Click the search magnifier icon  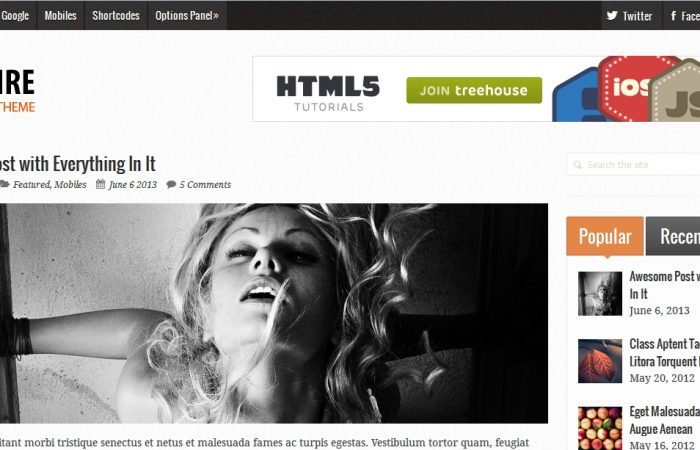pos(578,165)
